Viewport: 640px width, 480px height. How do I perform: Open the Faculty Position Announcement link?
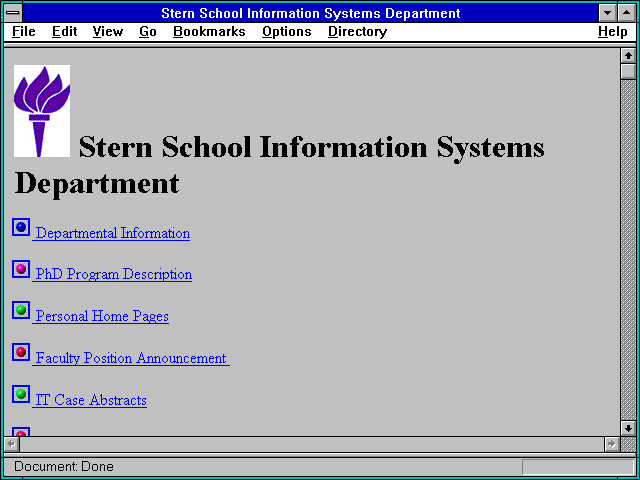pos(131,358)
